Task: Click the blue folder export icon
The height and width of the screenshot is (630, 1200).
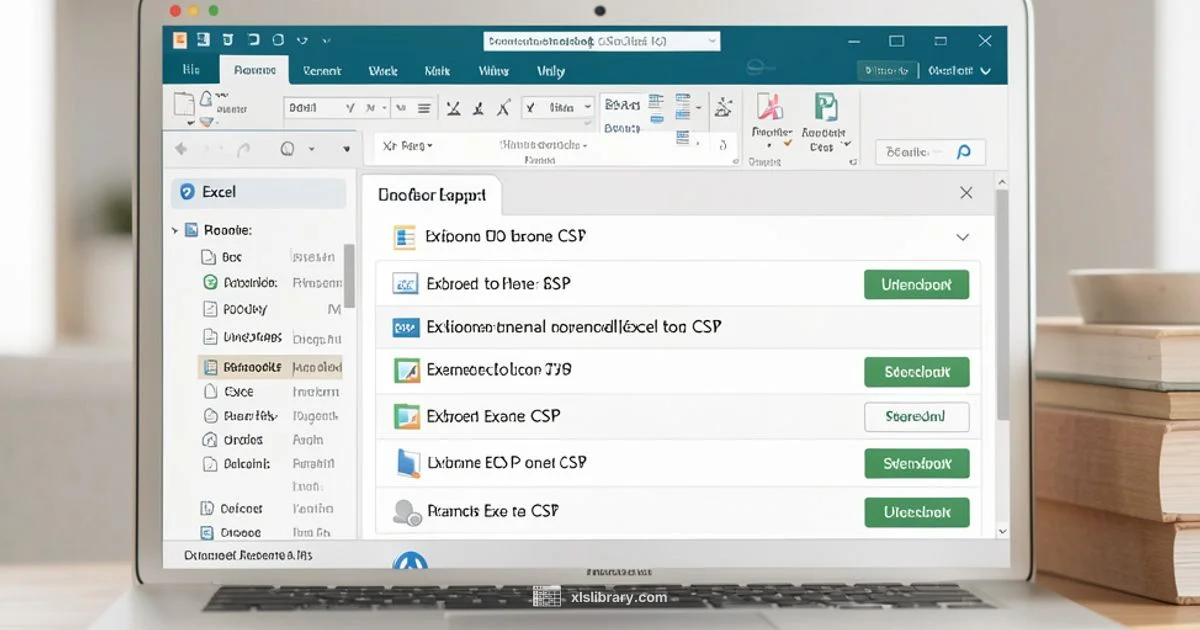Action: (x=405, y=463)
